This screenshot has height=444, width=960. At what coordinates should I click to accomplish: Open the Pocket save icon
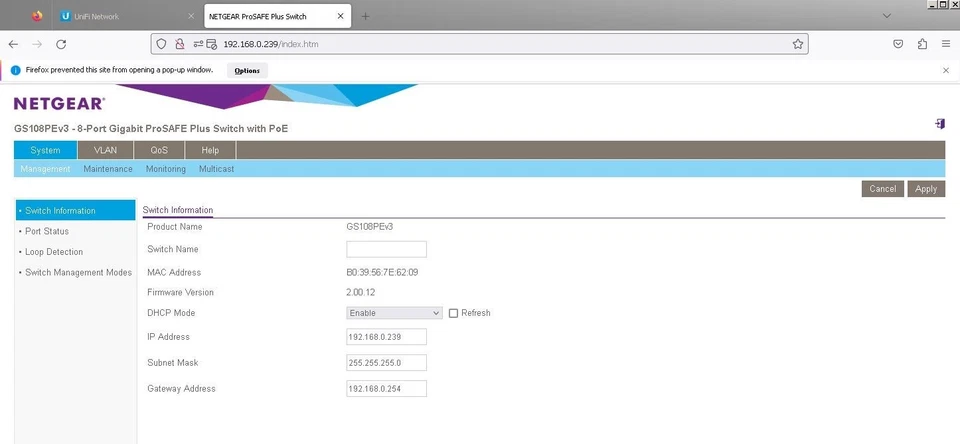[x=898, y=44]
